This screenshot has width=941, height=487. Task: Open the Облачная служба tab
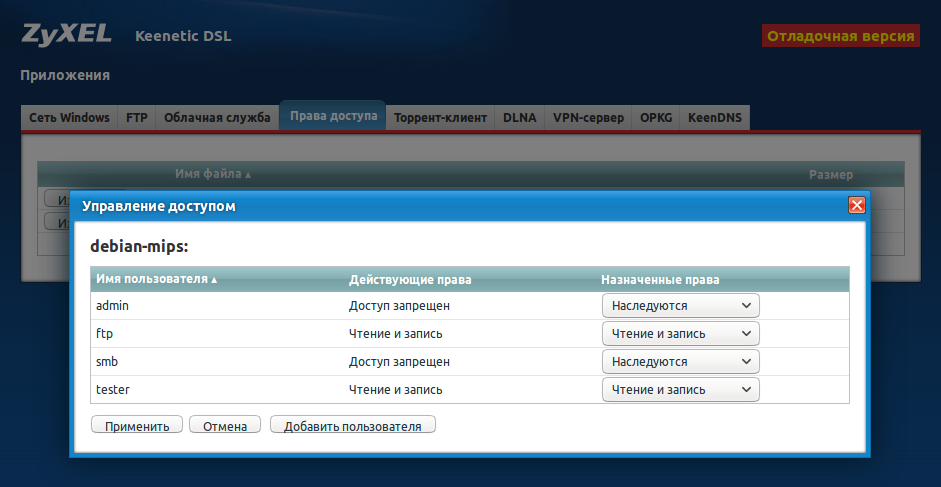(x=217, y=118)
